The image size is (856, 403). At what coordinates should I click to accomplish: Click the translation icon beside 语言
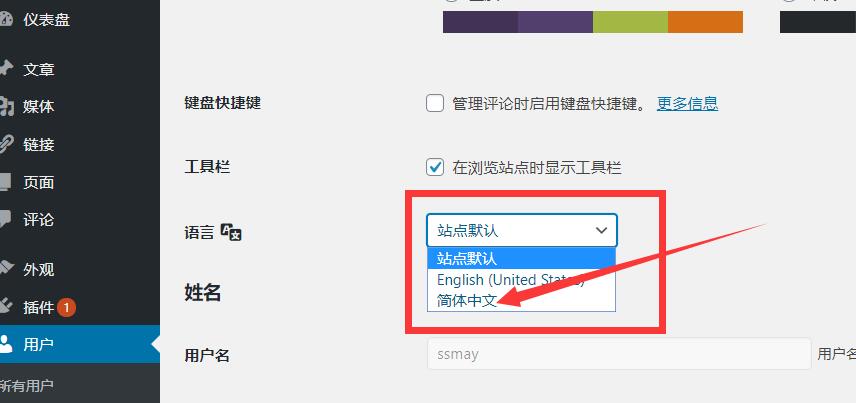tap(231, 232)
